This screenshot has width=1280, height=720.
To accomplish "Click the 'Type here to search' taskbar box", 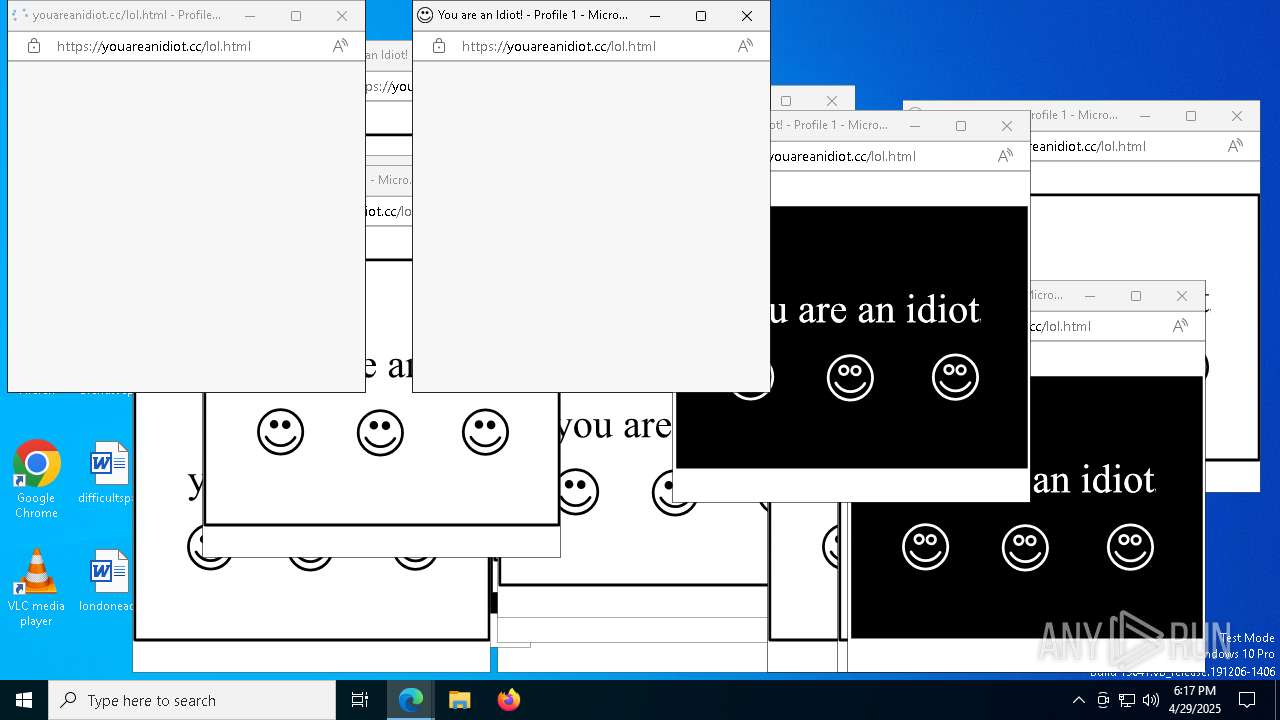I will 192,700.
